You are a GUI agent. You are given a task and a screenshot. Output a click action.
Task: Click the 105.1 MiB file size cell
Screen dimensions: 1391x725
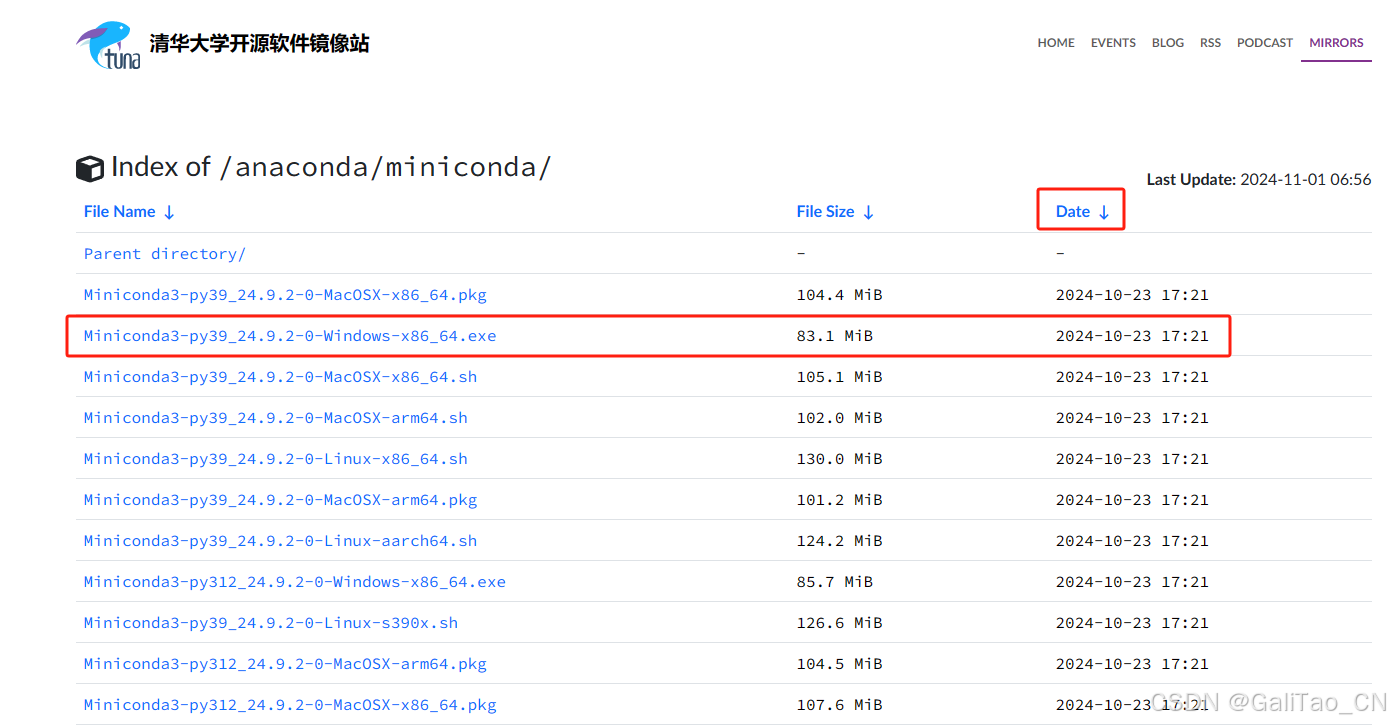pyautogui.click(x=839, y=377)
